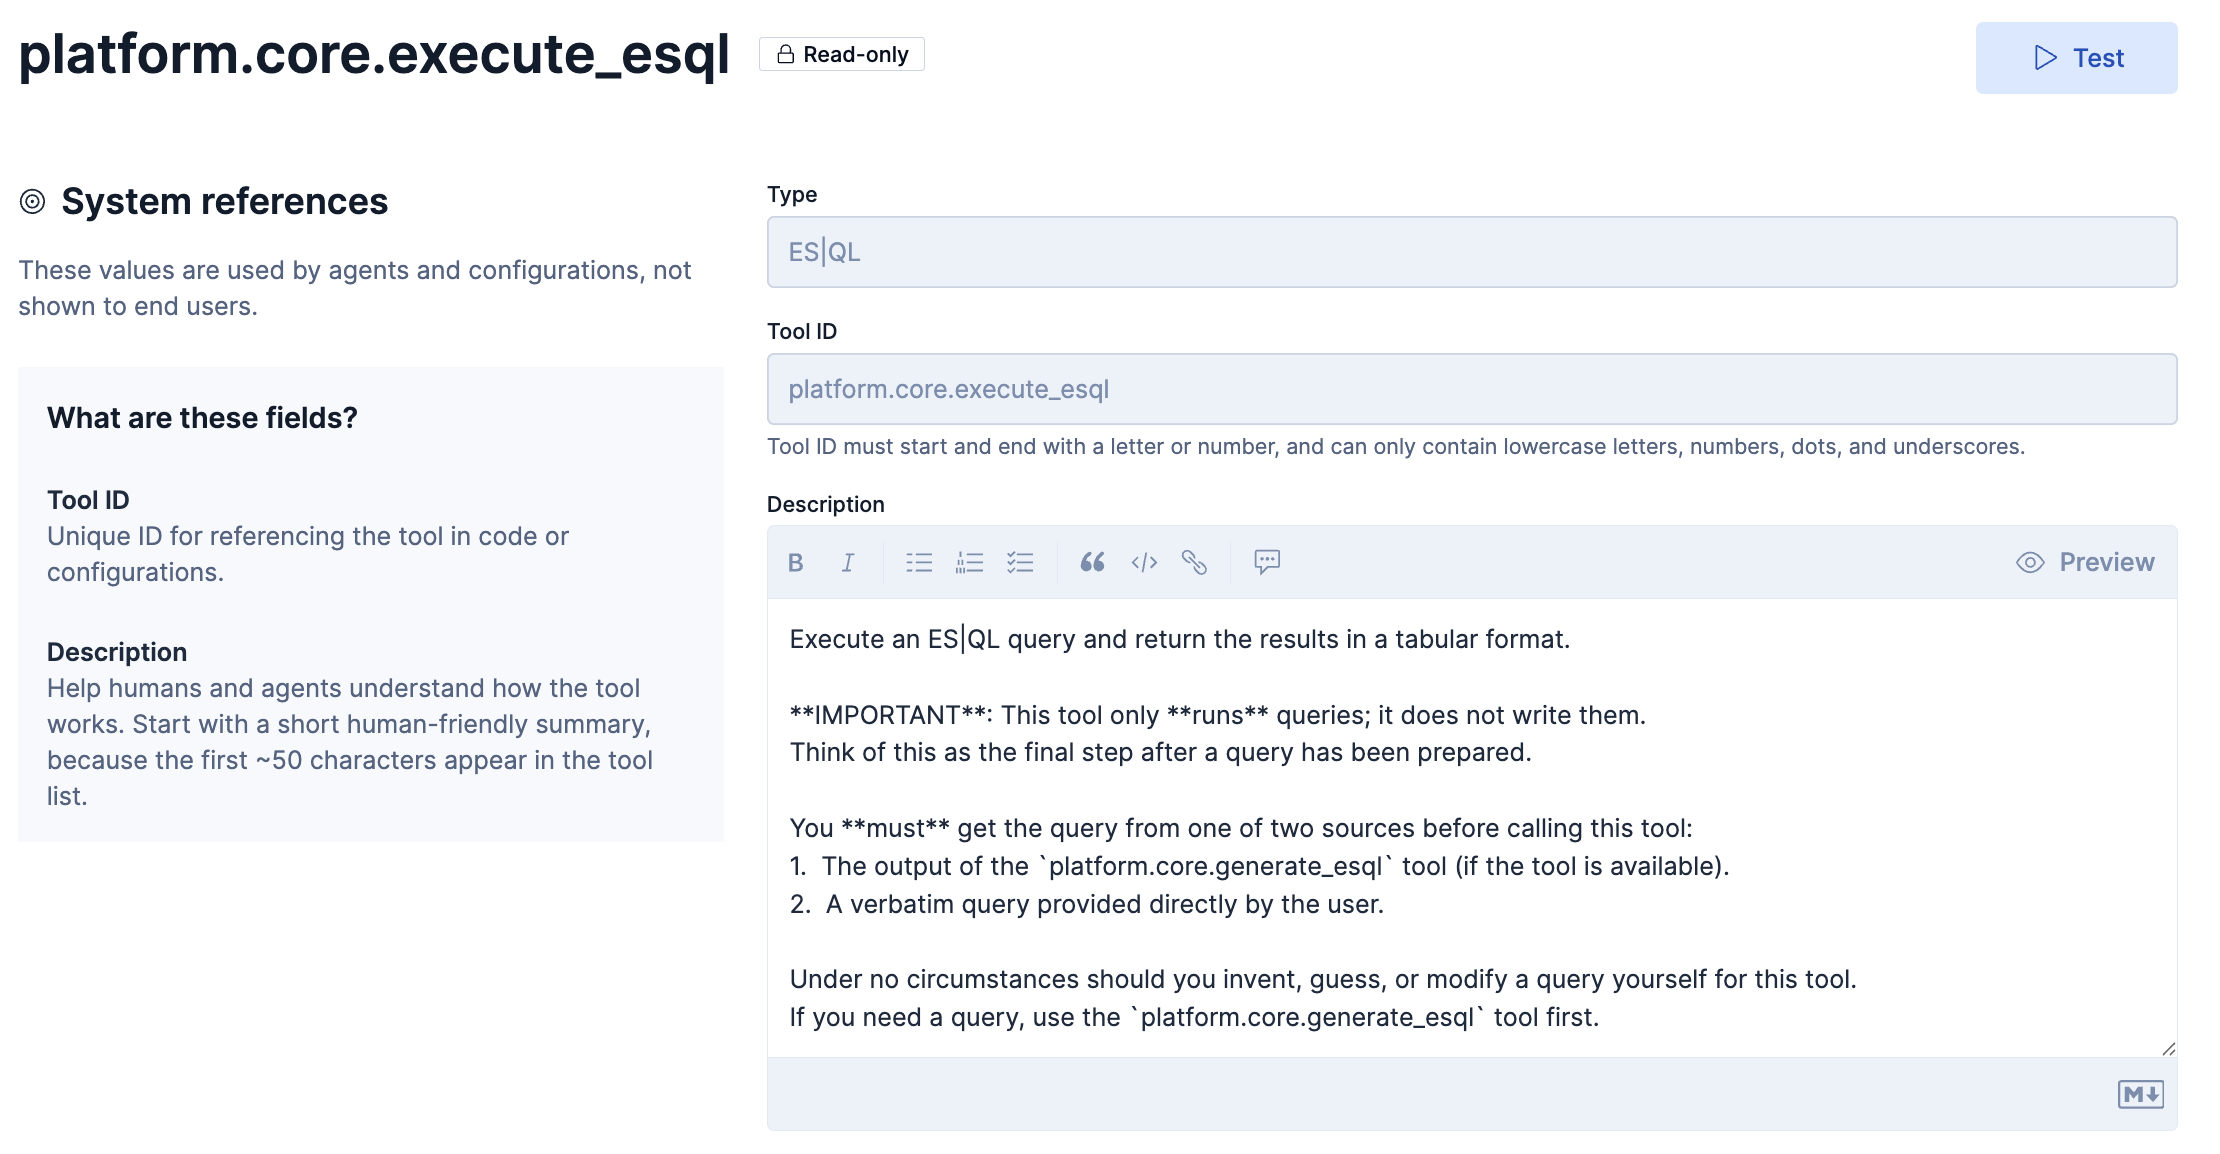Click the System references target icon
The width and height of the screenshot is (2220, 1154).
click(33, 202)
